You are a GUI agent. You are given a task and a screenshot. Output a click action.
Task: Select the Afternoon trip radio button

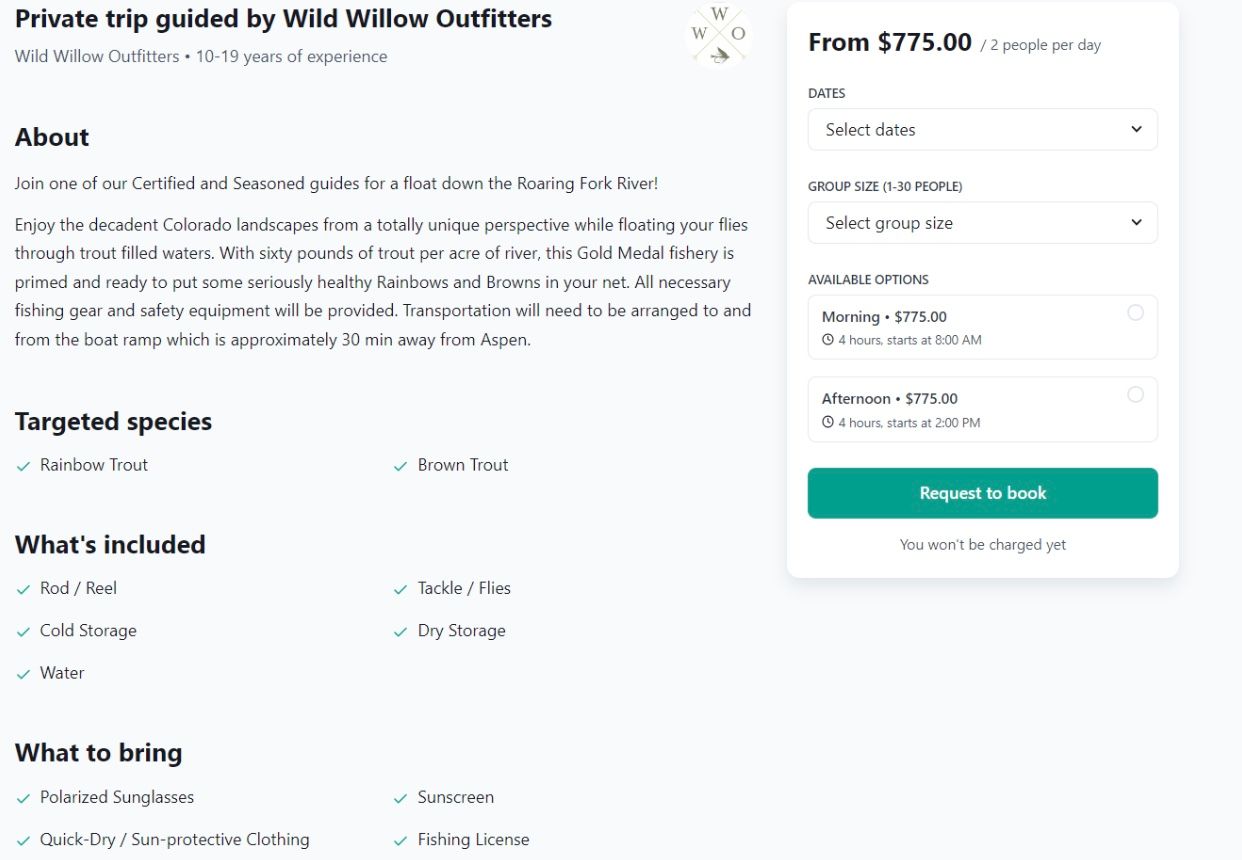[1135, 395]
